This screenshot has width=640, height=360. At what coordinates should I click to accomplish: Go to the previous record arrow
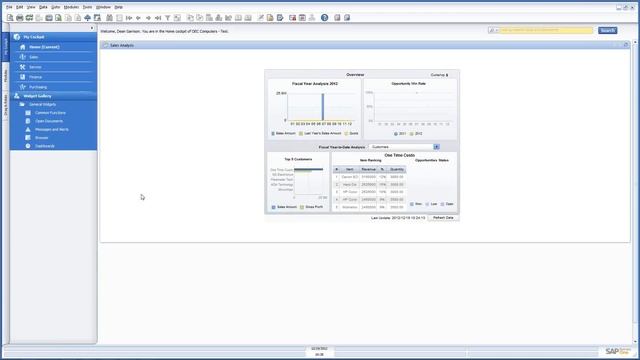point(138,18)
